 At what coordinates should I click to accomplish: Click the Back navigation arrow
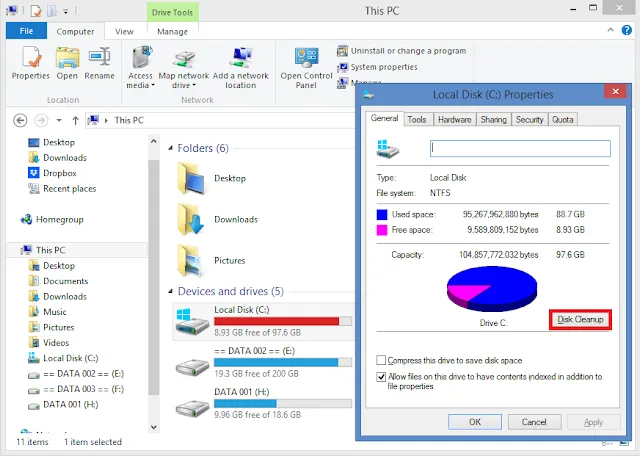(x=20, y=120)
